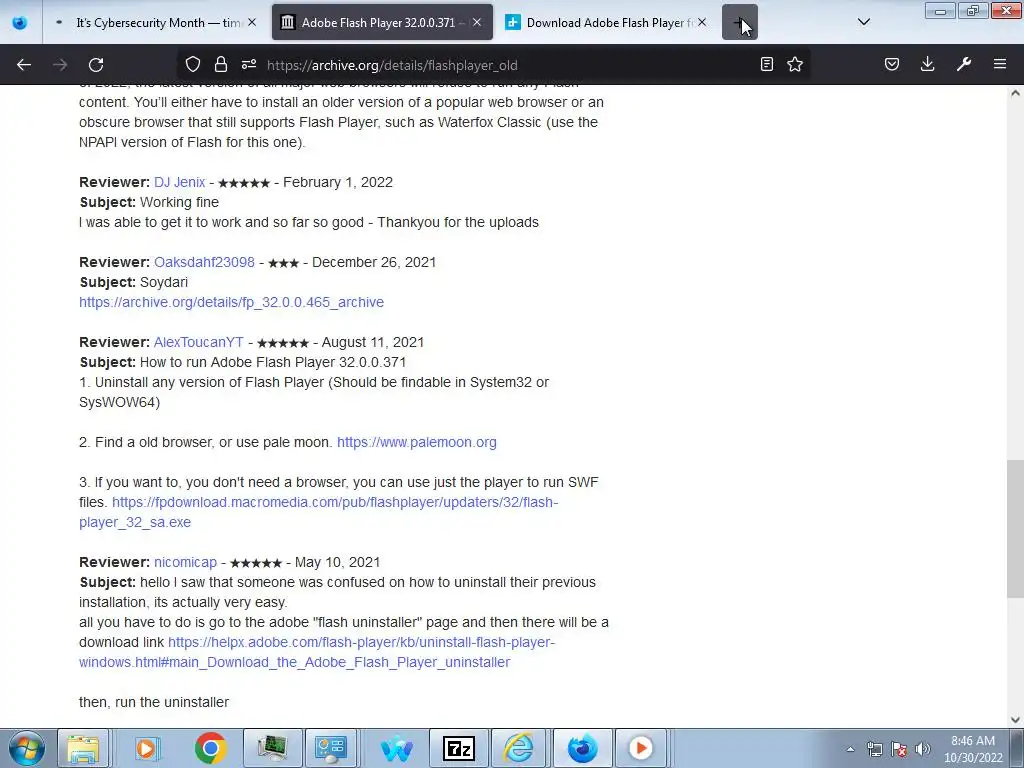Show hidden system tray icons
Viewport: 1024px width, 768px height.
coord(850,749)
